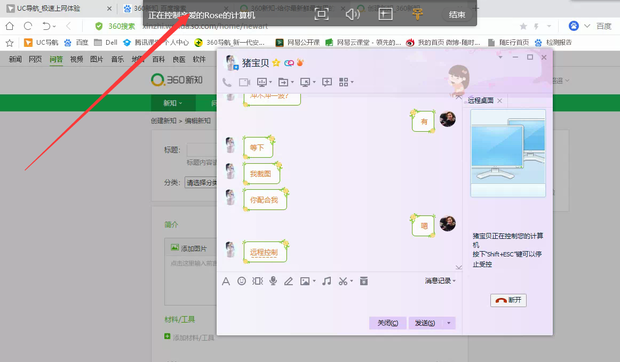Click the music note icon

[327, 281]
